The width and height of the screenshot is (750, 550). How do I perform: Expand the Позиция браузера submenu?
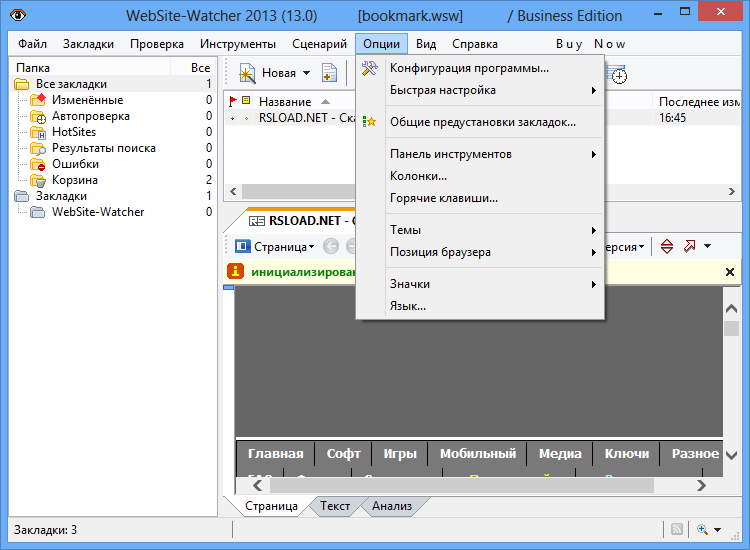coord(594,253)
